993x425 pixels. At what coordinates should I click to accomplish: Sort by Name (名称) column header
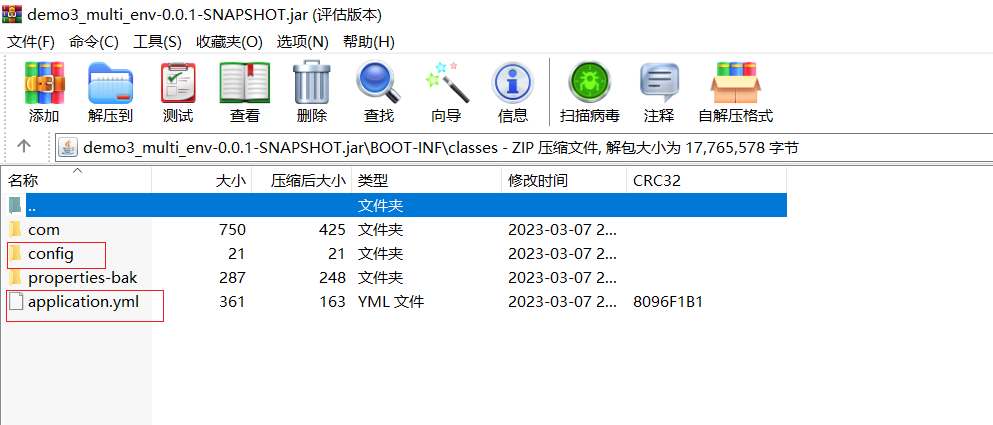point(24,181)
